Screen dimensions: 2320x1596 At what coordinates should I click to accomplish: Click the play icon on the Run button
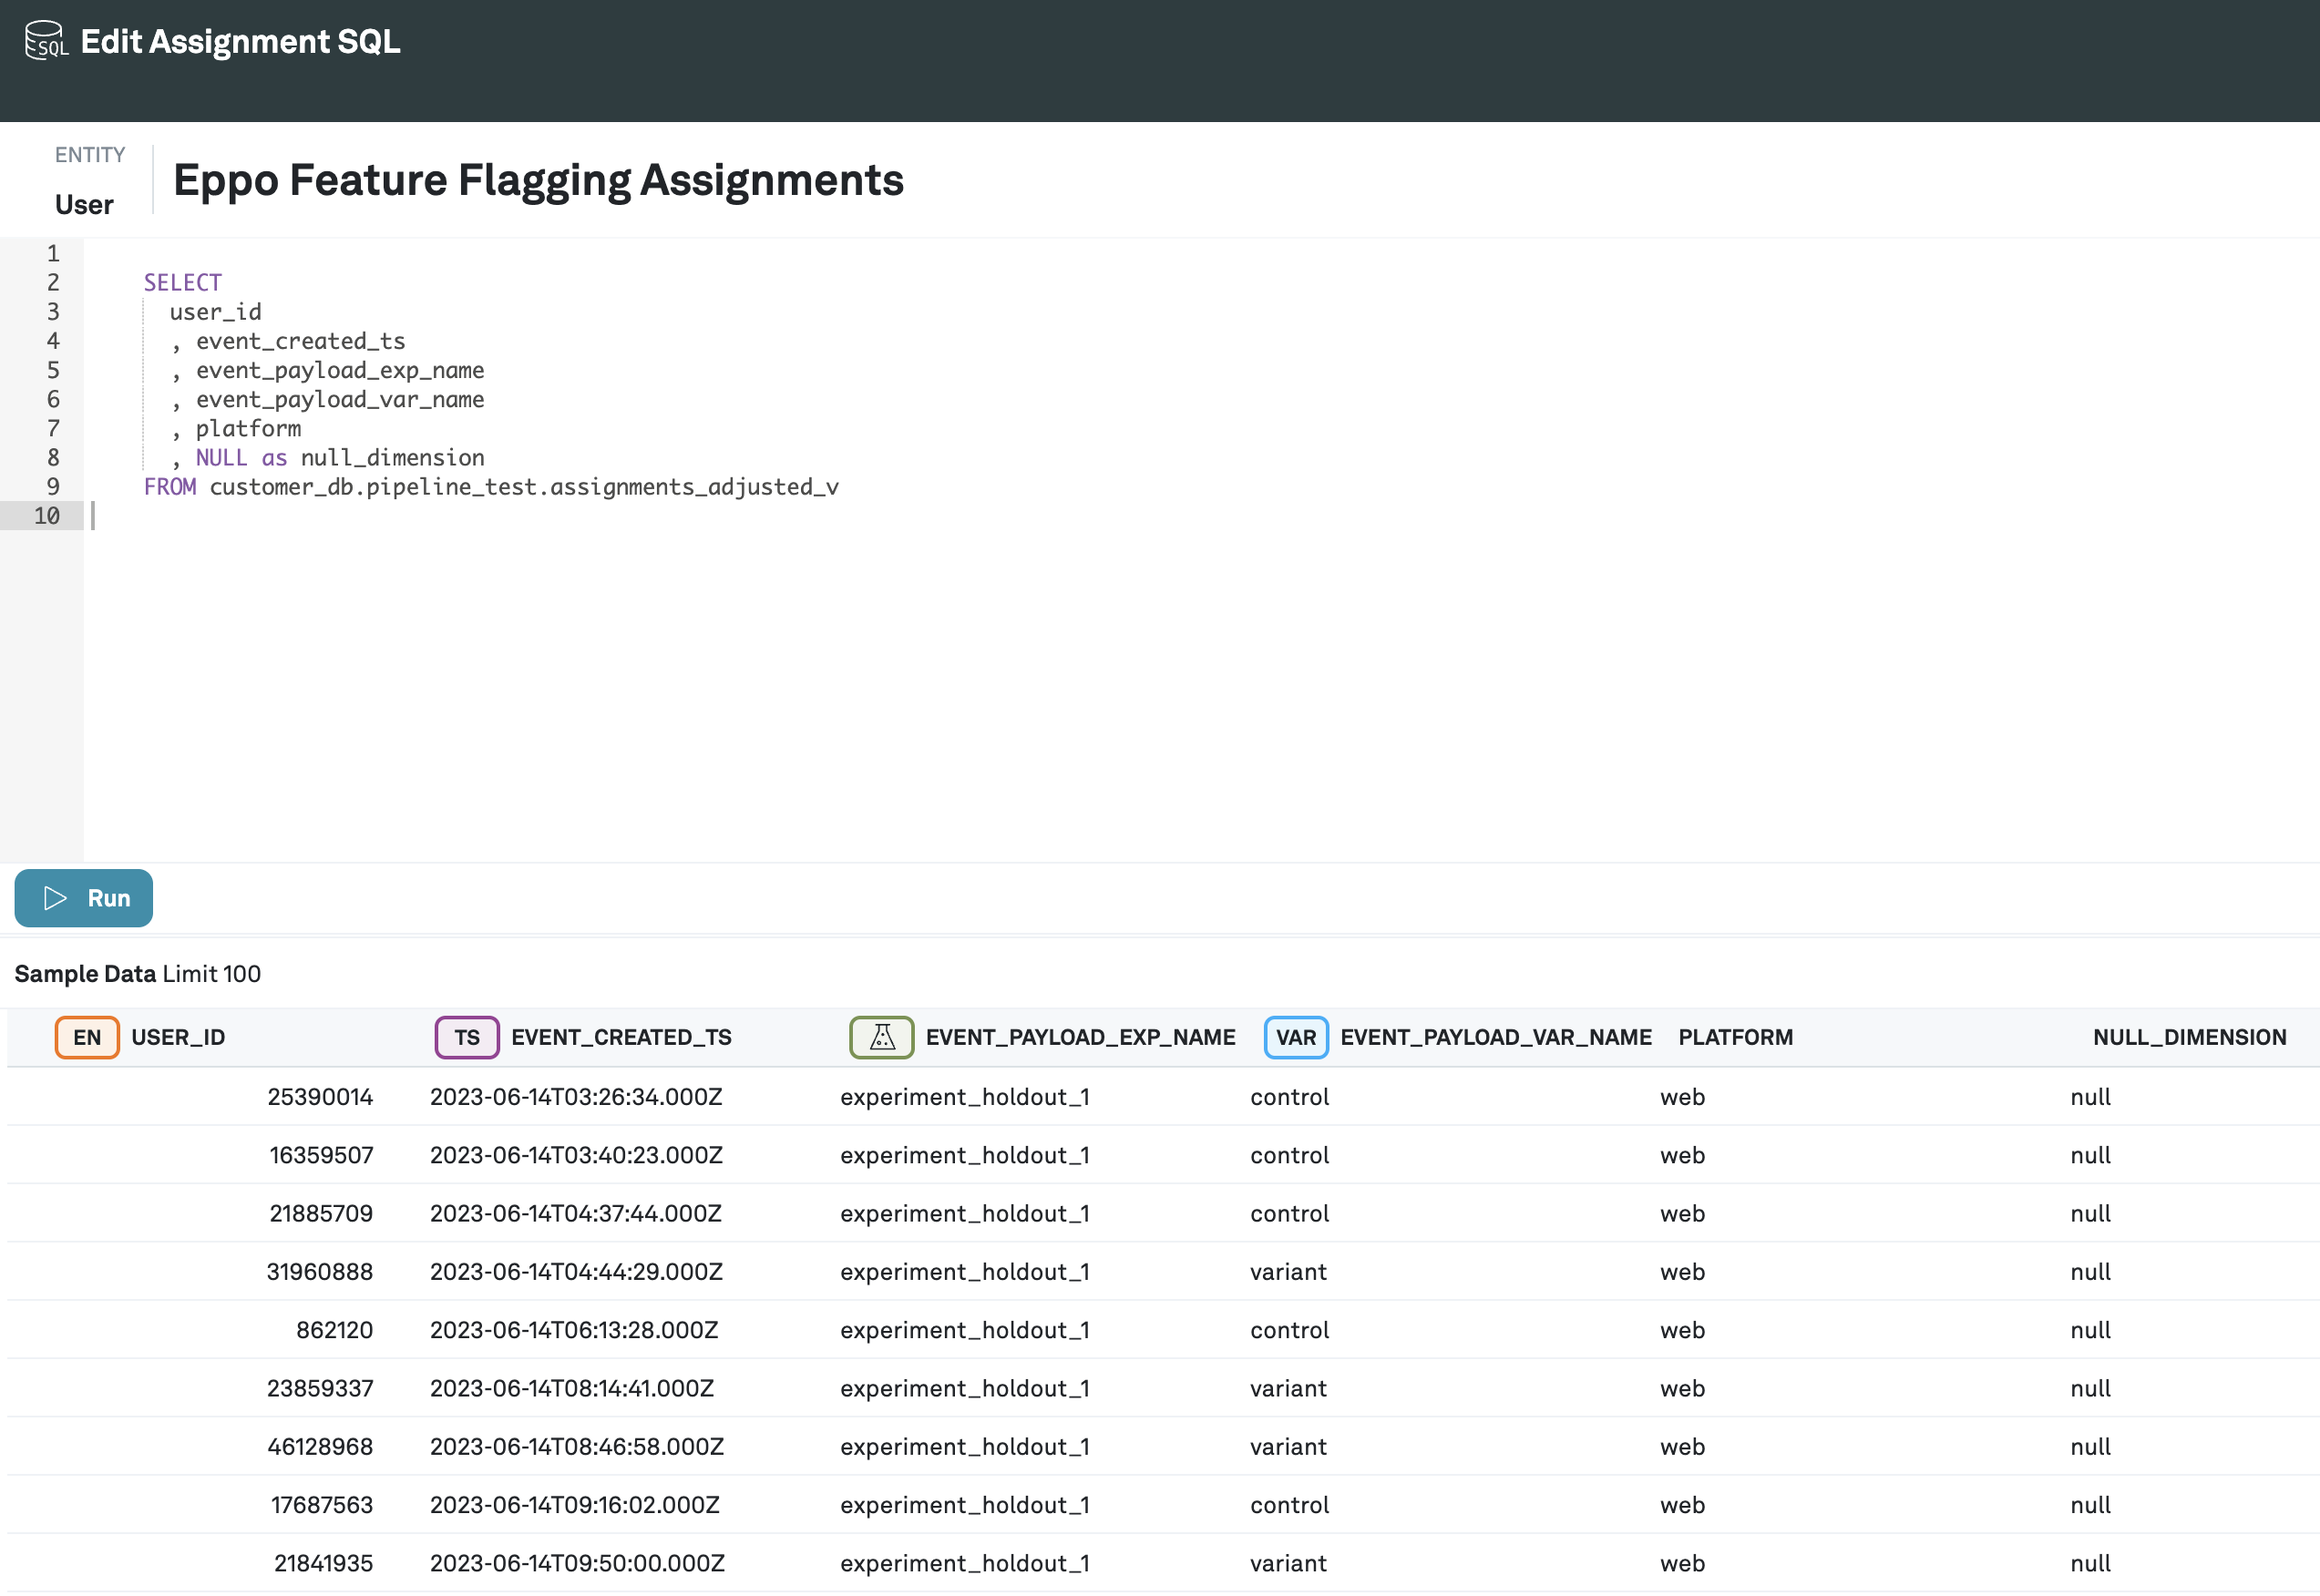pos(56,898)
